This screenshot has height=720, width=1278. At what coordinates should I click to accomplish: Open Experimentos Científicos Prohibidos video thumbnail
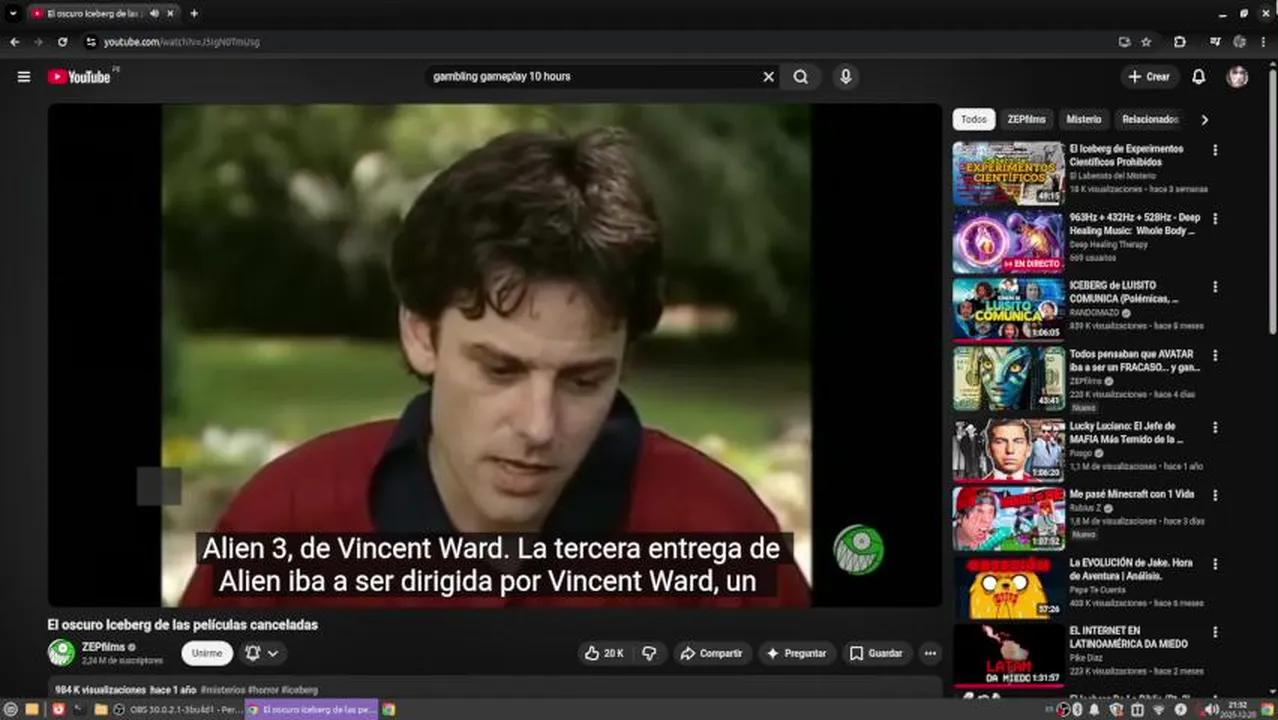point(1008,173)
